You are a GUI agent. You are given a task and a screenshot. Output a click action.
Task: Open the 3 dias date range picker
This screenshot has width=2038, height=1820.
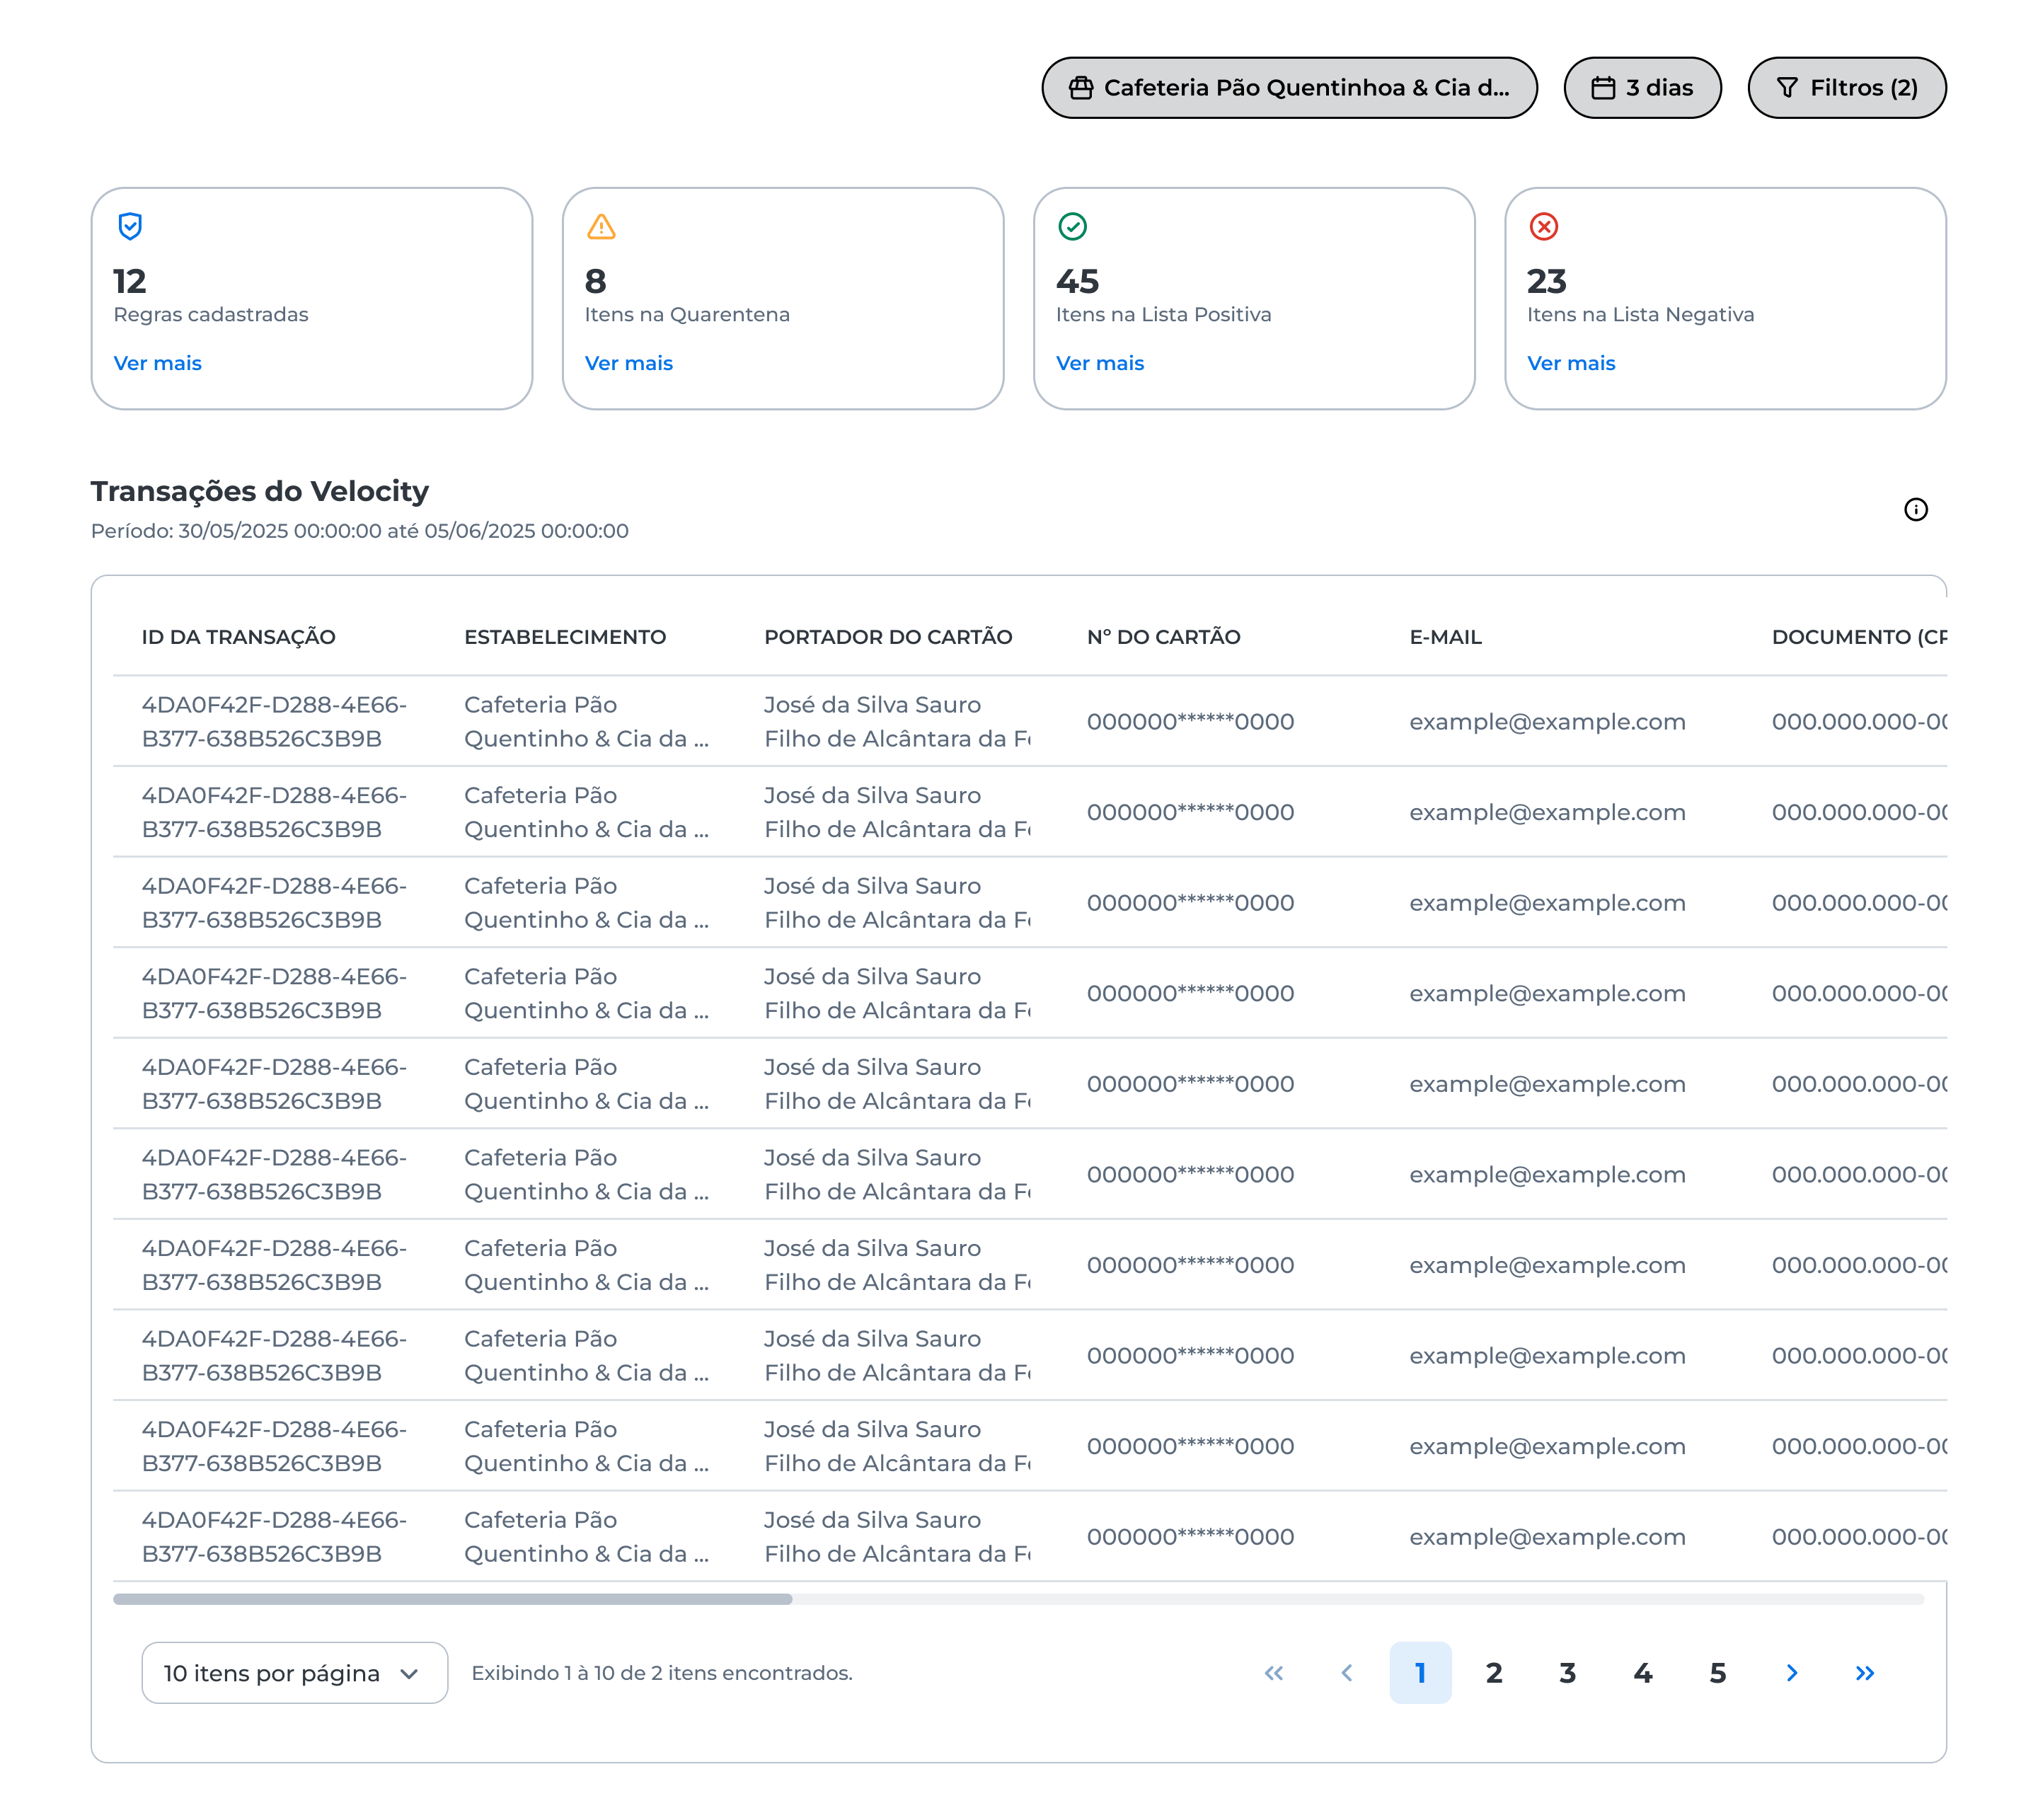[1642, 88]
